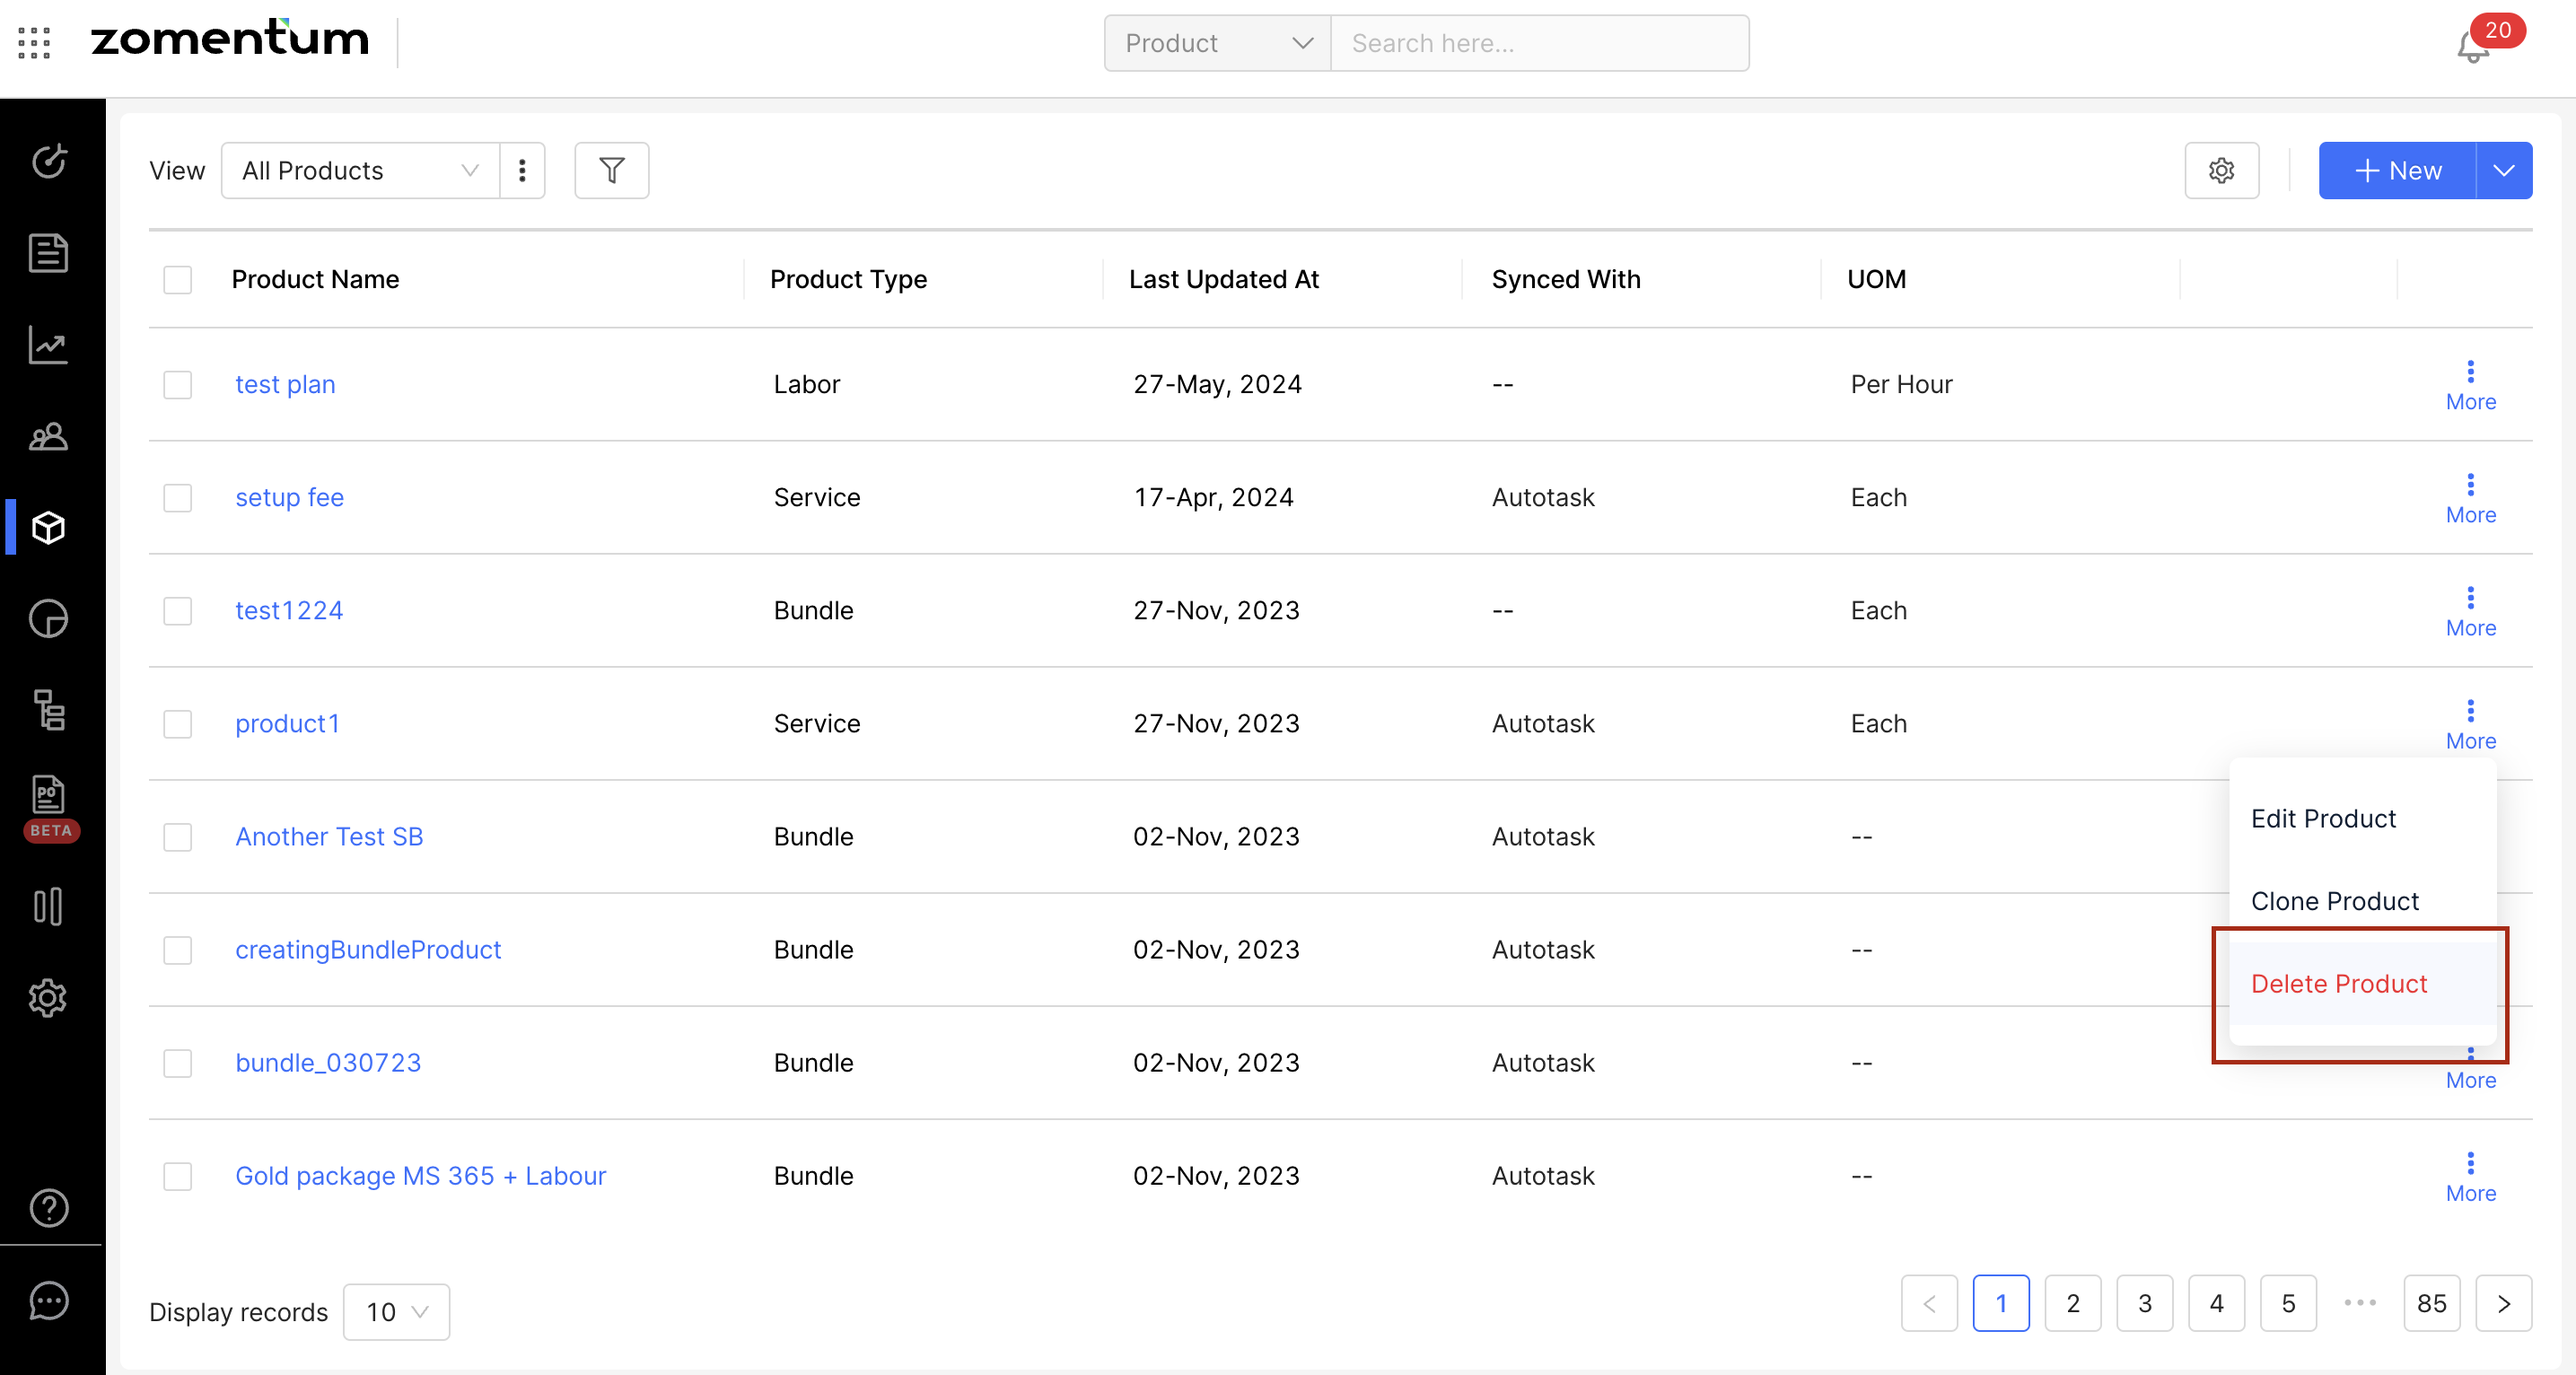Open the Display records count dropdown
2576x1375 pixels.
tap(396, 1312)
